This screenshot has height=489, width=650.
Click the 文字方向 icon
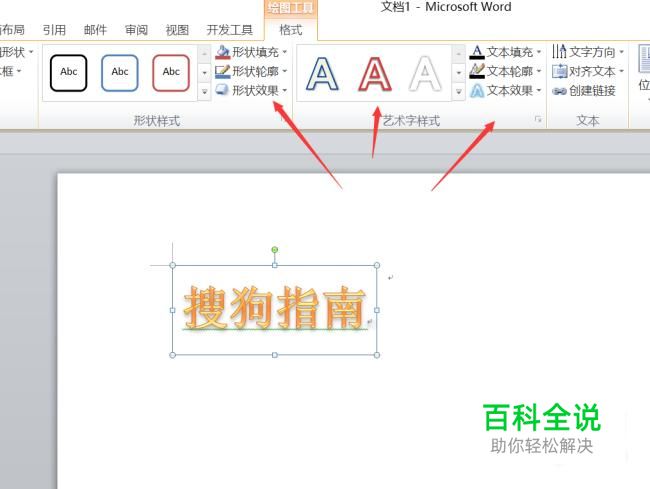[559, 52]
